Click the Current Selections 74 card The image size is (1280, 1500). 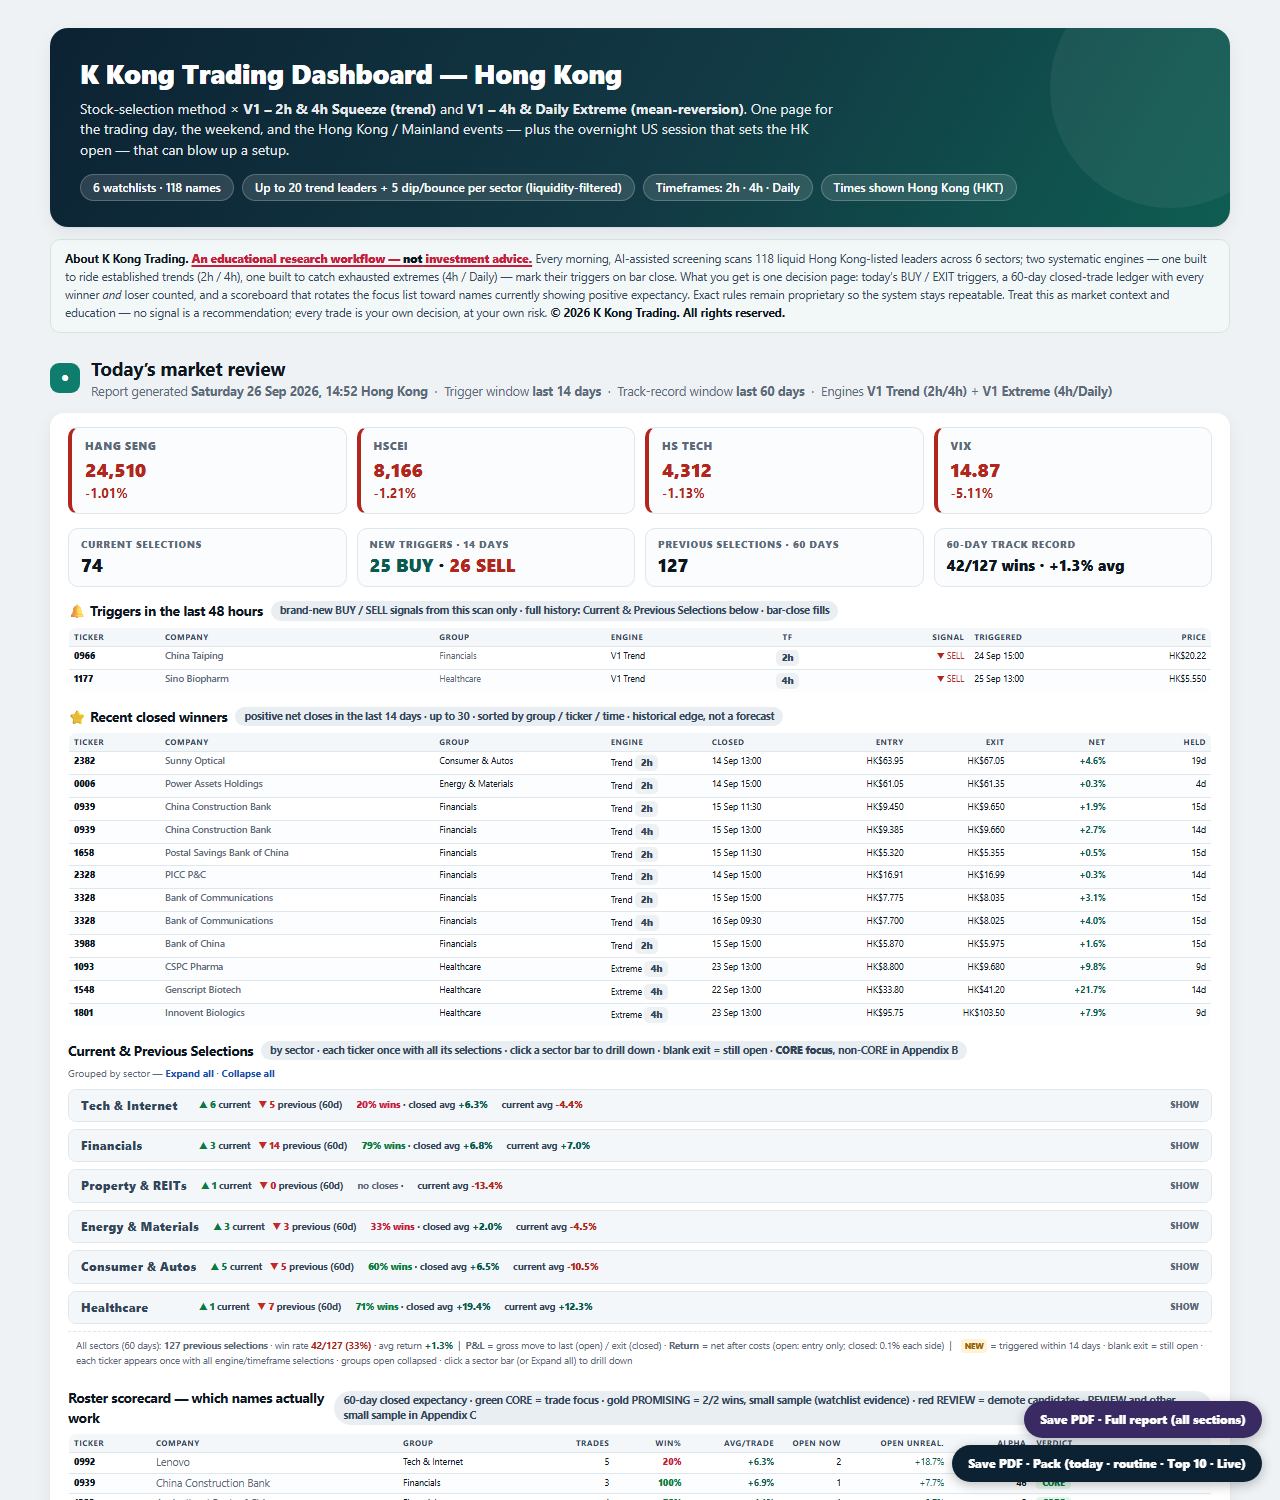click(x=207, y=557)
